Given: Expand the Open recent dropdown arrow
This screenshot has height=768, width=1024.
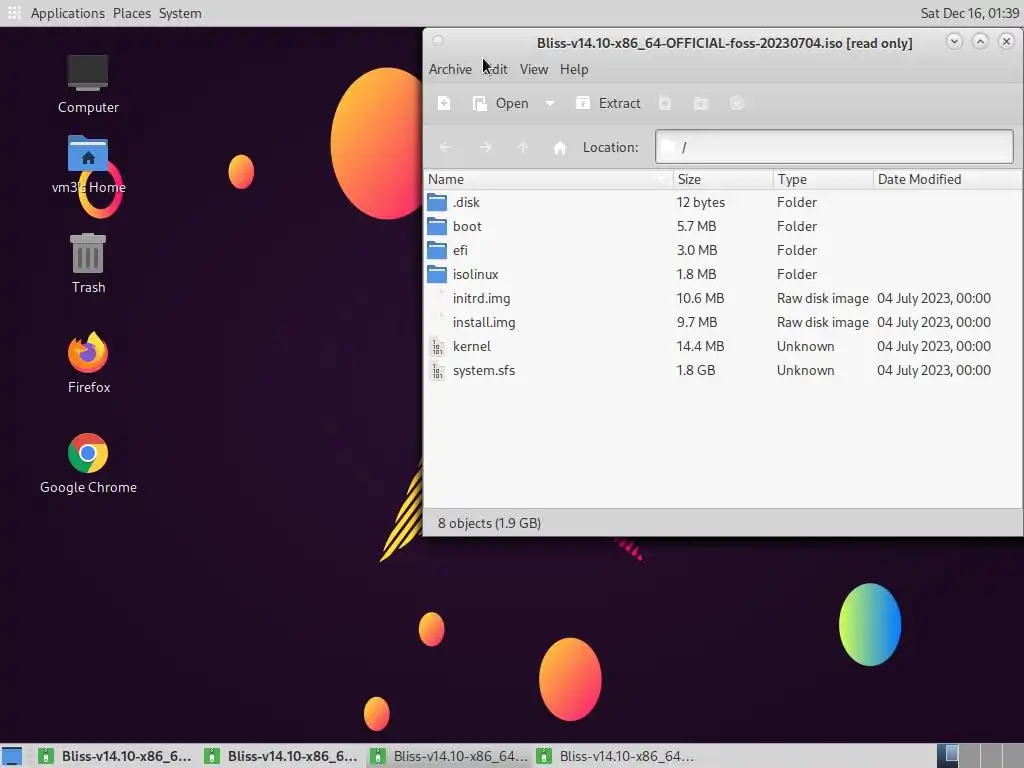Looking at the screenshot, I should [x=550, y=103].
